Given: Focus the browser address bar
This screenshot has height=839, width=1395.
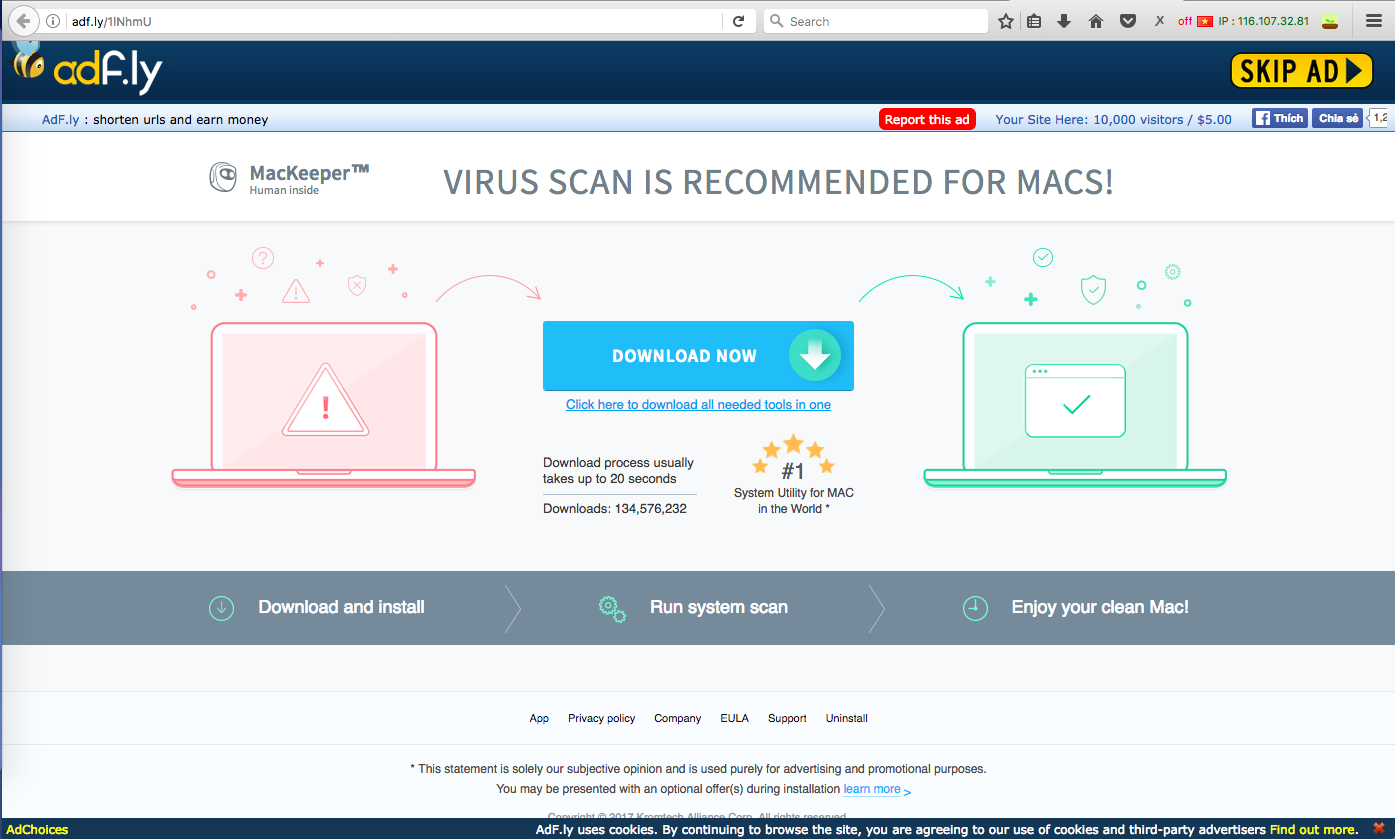Looking at the screenshot, I should [x=394, y=21].
